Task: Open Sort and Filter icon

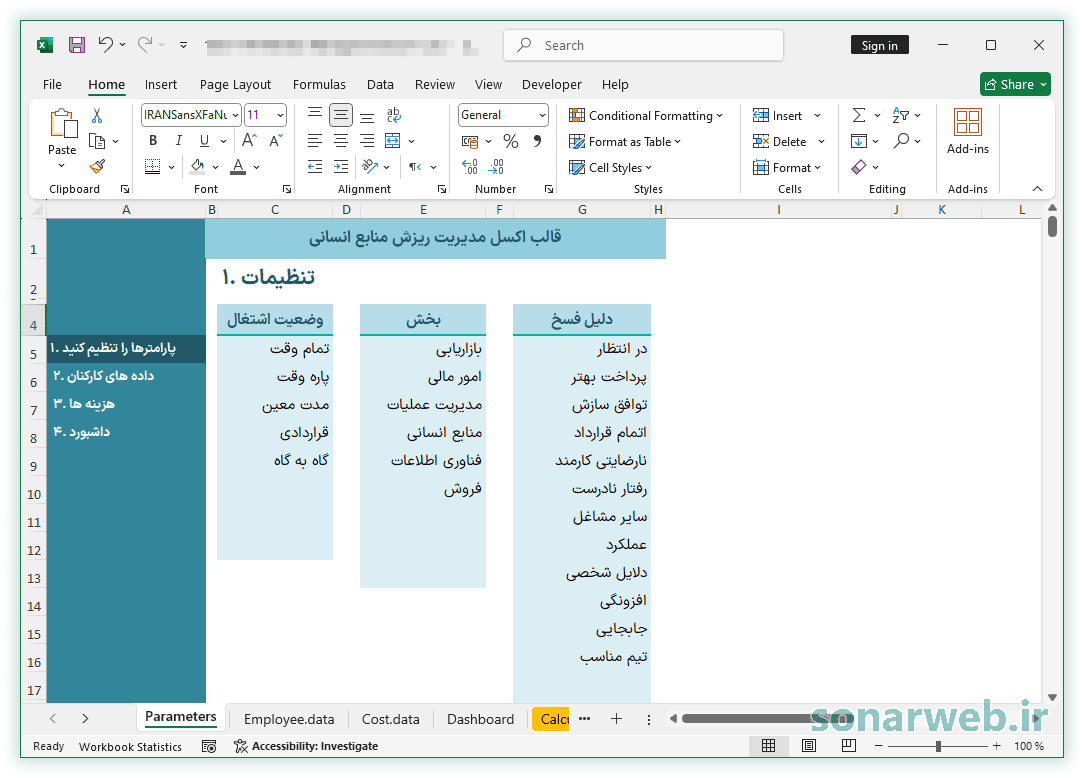Action: (x=900, y=115)
